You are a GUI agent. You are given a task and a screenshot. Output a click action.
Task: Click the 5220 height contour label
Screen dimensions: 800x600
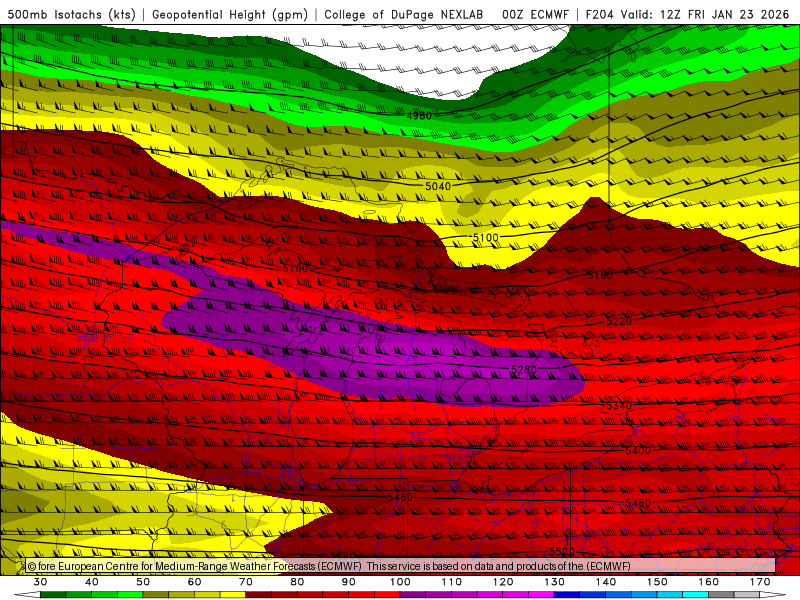[619, 321]
